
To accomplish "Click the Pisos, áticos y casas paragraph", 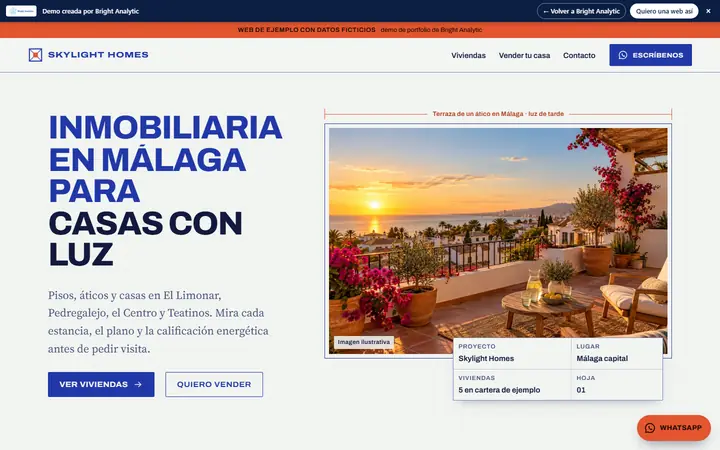I will tap(158, 322).
